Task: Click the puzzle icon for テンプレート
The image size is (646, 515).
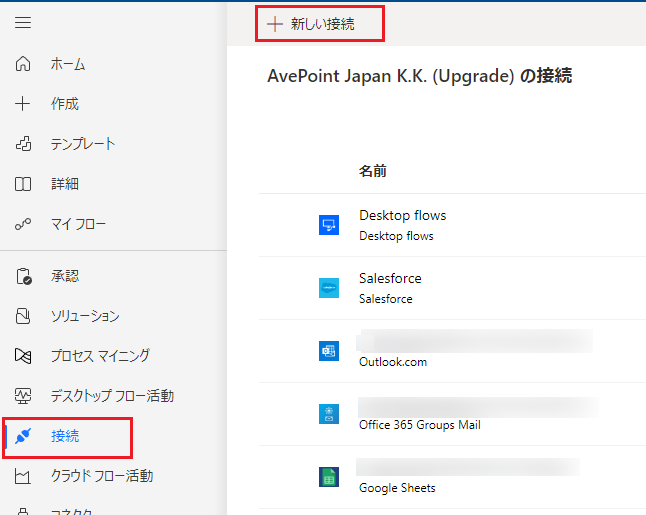Action: point(23,144)
